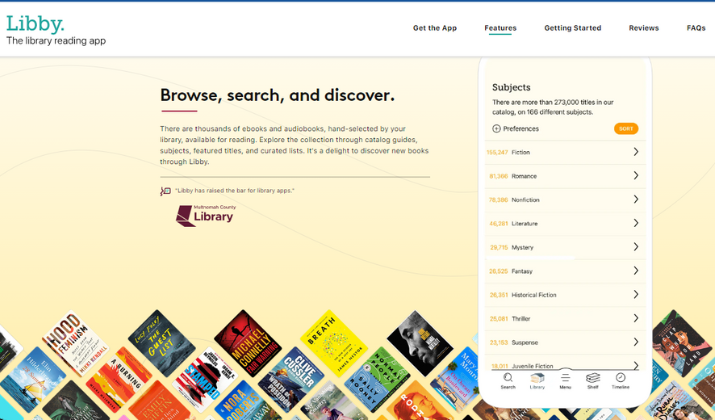Tap the Preferences plus icon
Screen dimensions: 715x420
pos(497,129)
